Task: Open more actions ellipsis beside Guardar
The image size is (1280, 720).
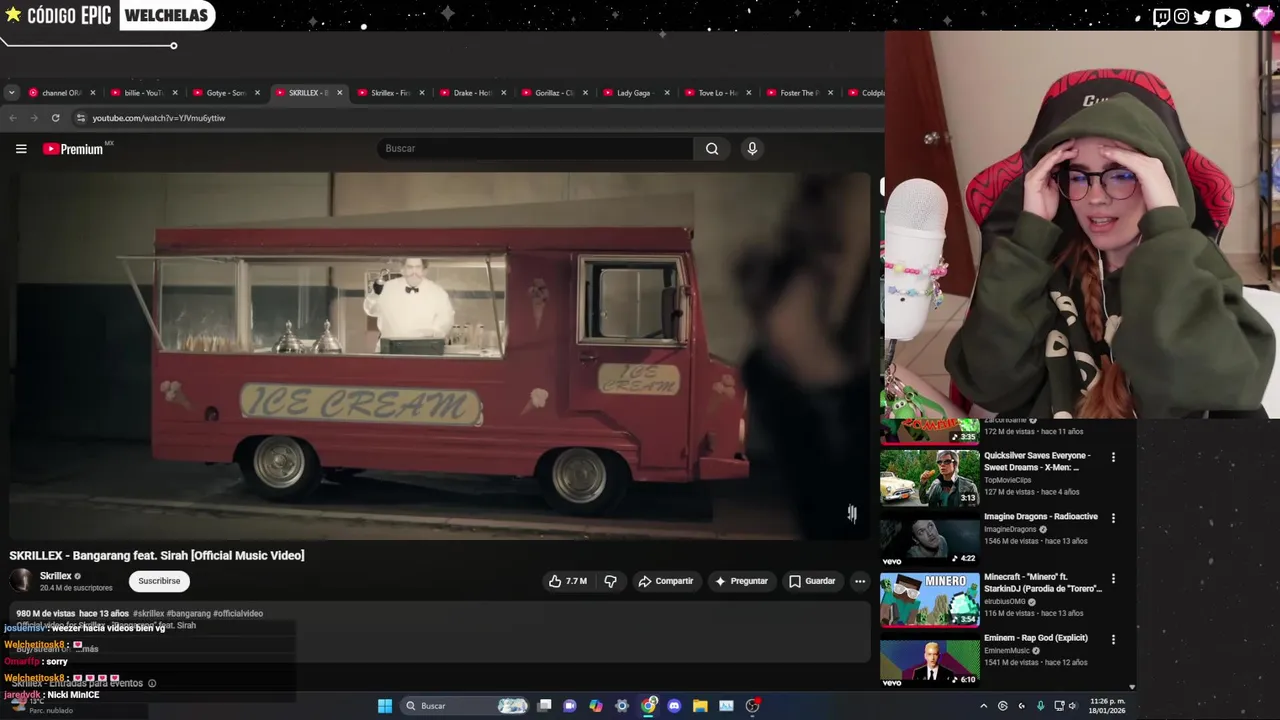Action: pos(860,581)
